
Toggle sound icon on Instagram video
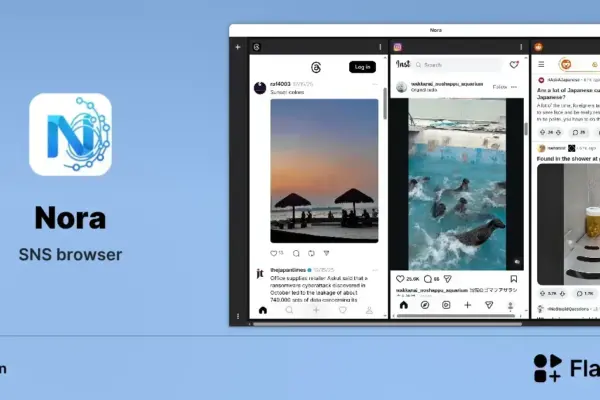click(x=517, y=262)
